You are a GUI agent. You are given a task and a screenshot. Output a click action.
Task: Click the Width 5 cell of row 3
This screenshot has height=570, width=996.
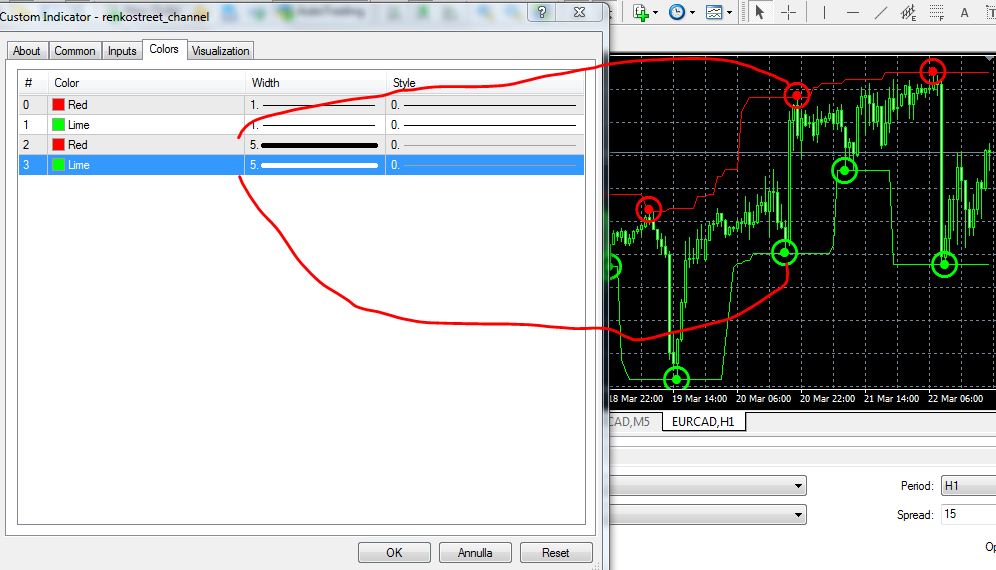pyautogui.click(x=315, y=165)
